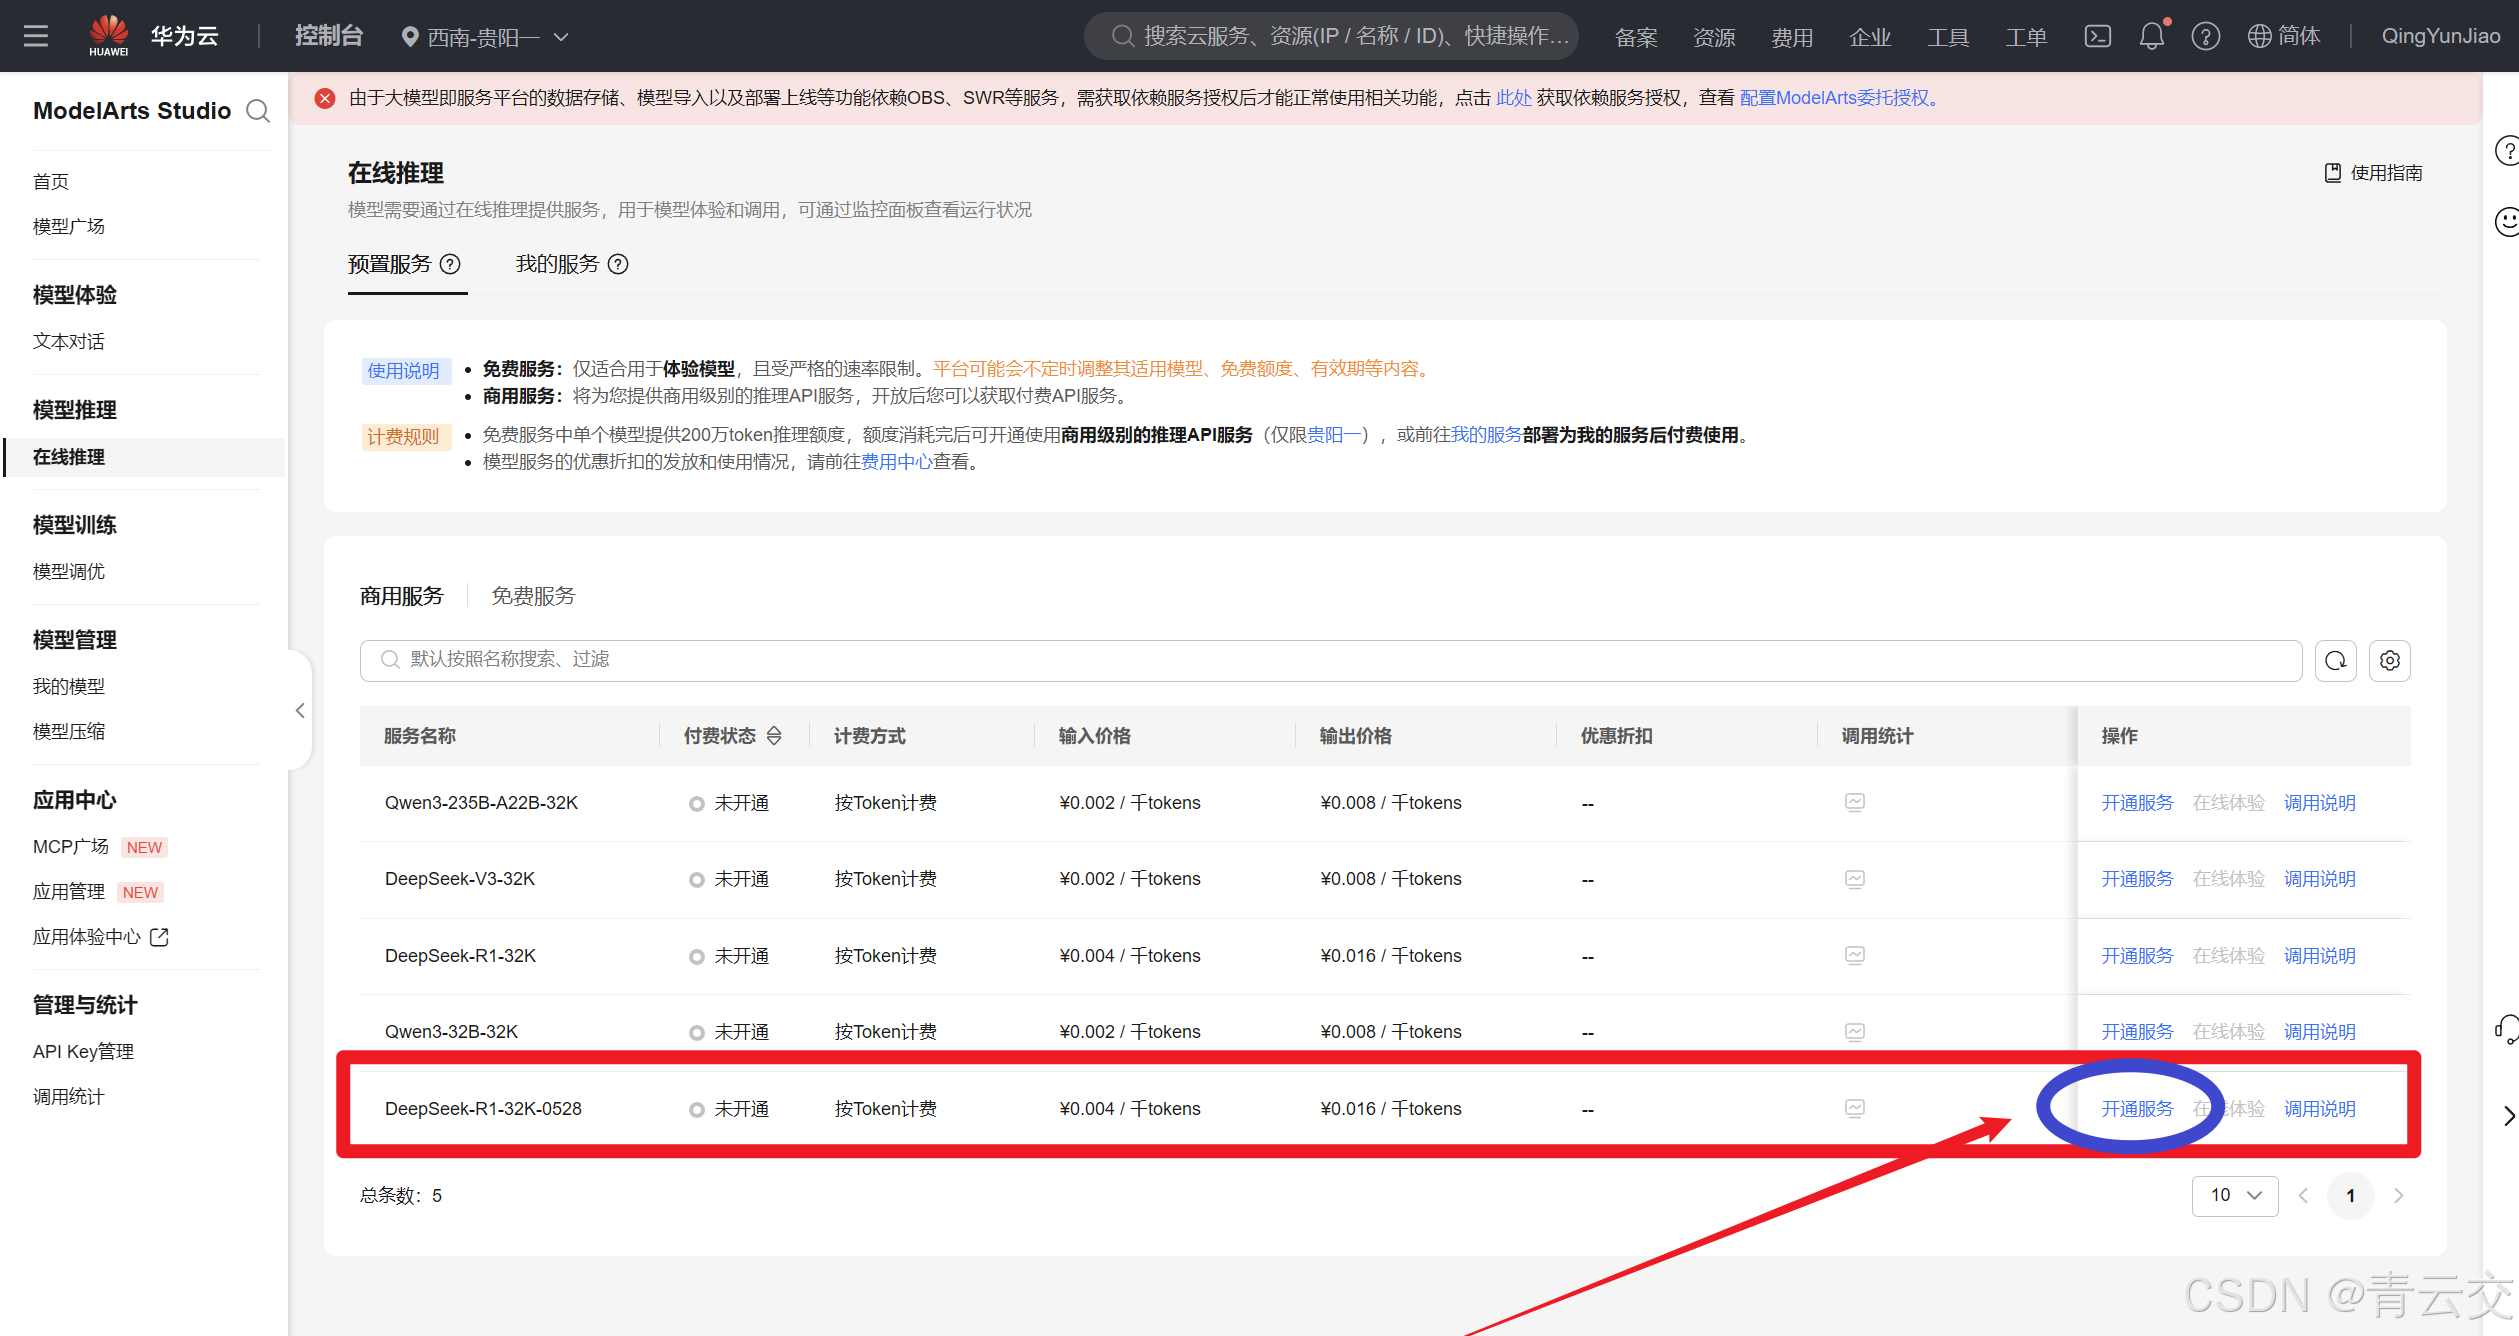Click the customer service headset icon
Screen dimensions: 2519x1336
click(2507, 1029)
